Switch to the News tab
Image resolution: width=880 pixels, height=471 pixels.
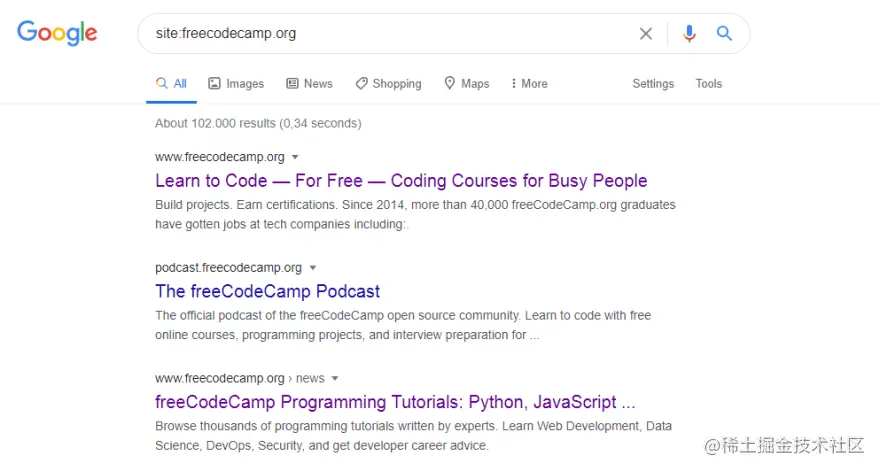tap(309, 84)
